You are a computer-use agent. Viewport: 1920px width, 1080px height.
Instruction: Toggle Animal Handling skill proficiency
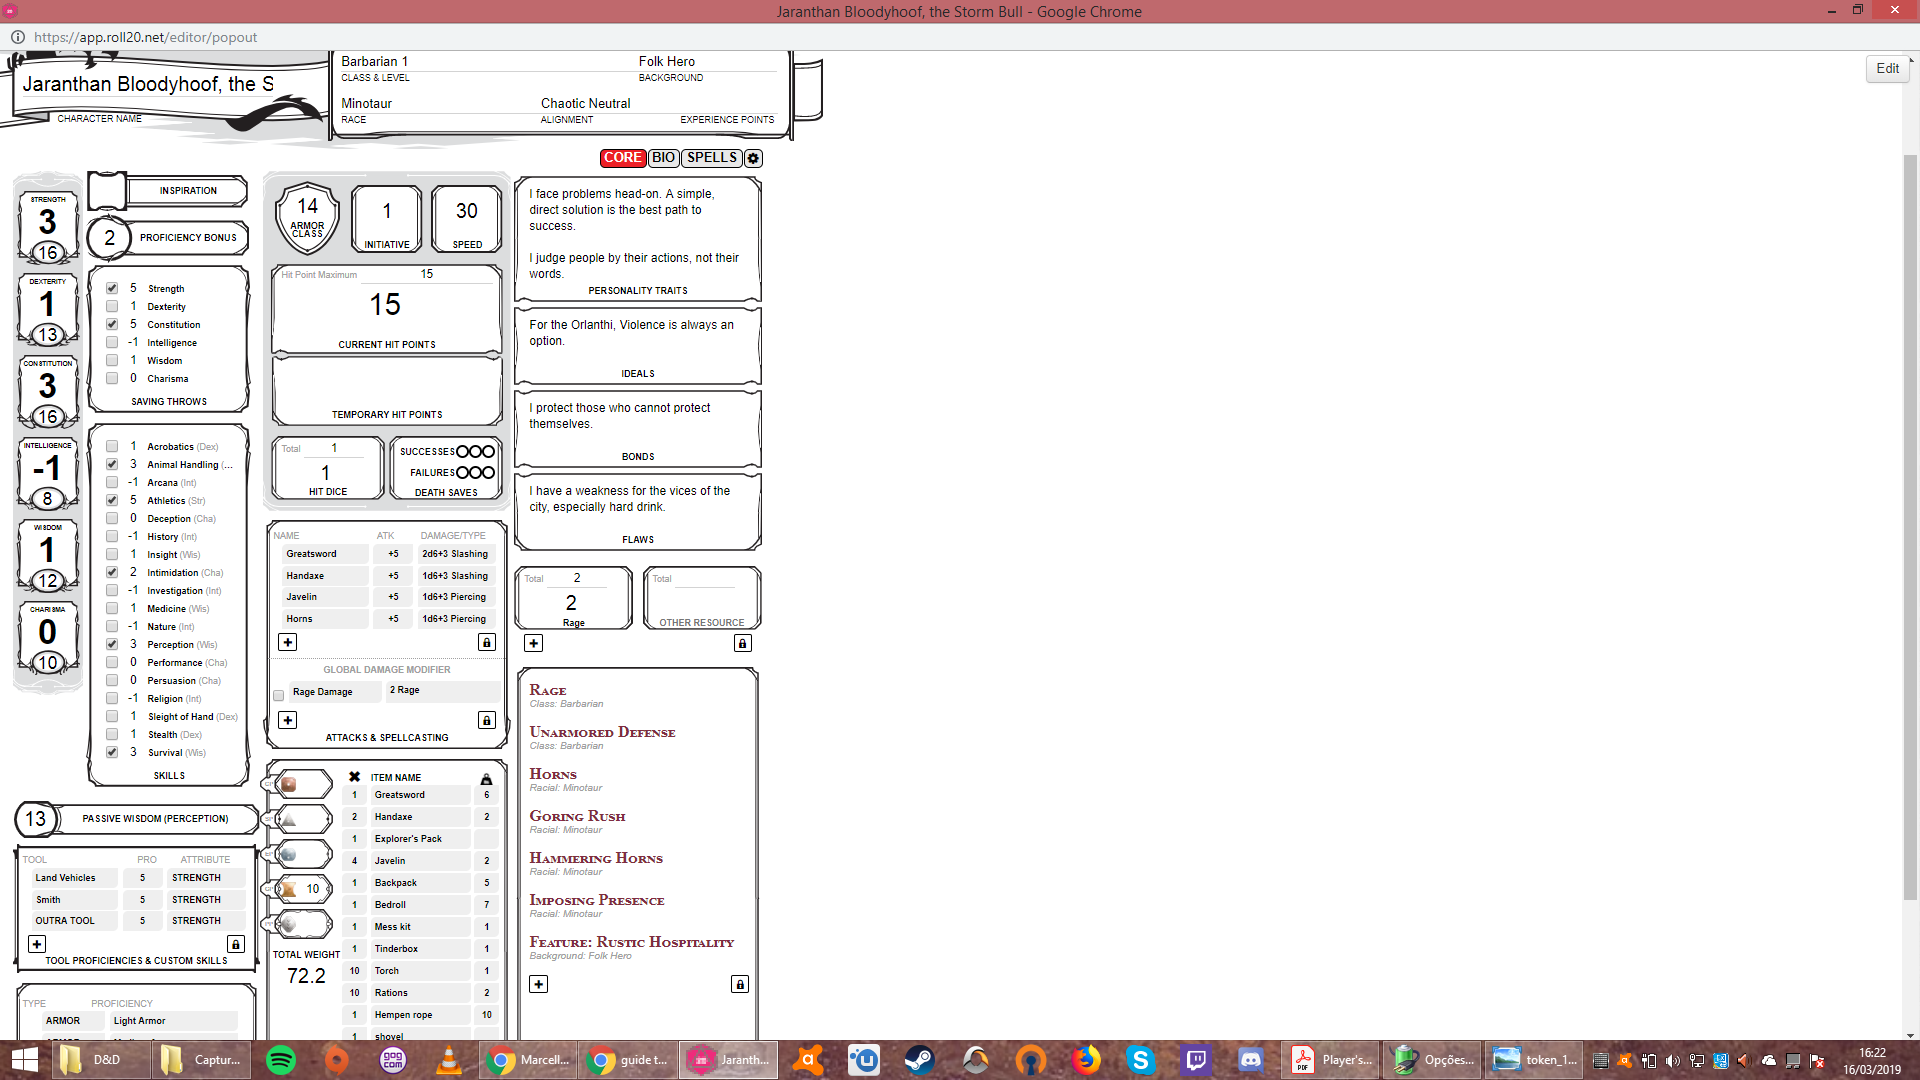112,465
